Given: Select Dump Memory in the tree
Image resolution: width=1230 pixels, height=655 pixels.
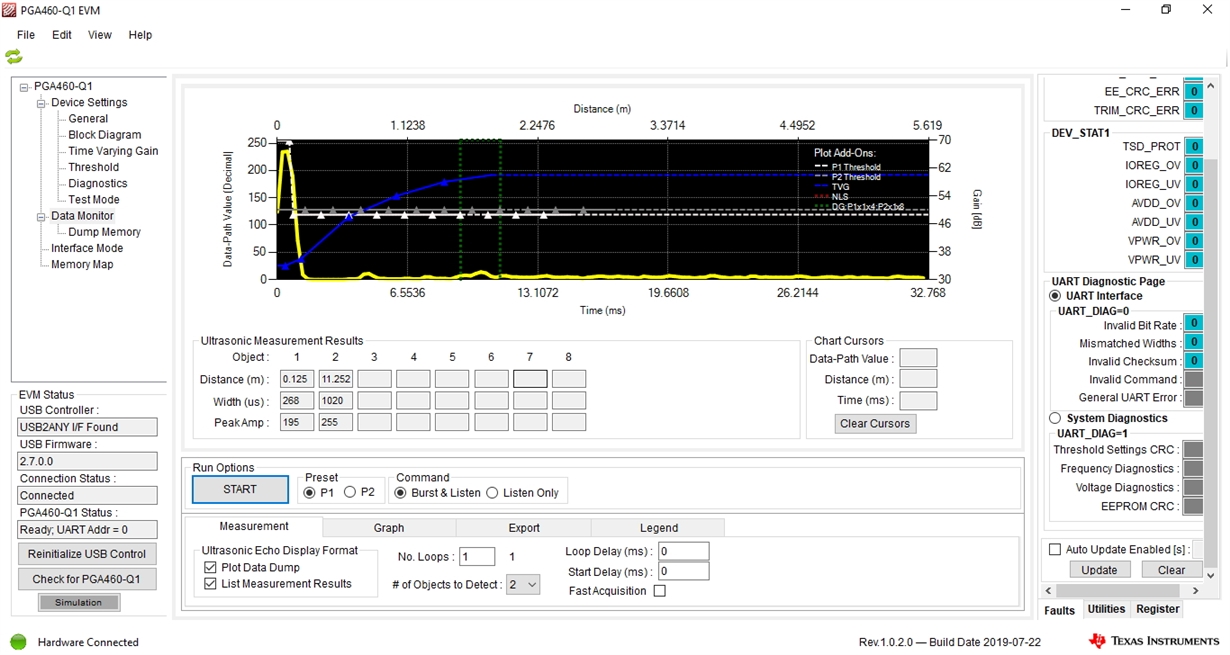Looking at the screenshot, I should click(104, 232).
